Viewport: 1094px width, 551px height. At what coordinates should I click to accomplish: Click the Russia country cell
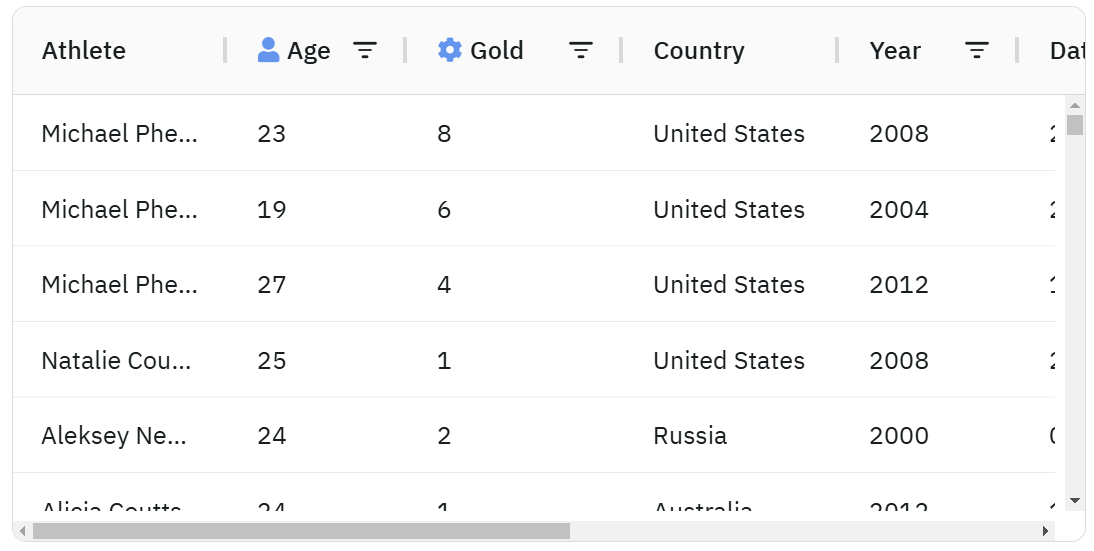tap(690, 436)
